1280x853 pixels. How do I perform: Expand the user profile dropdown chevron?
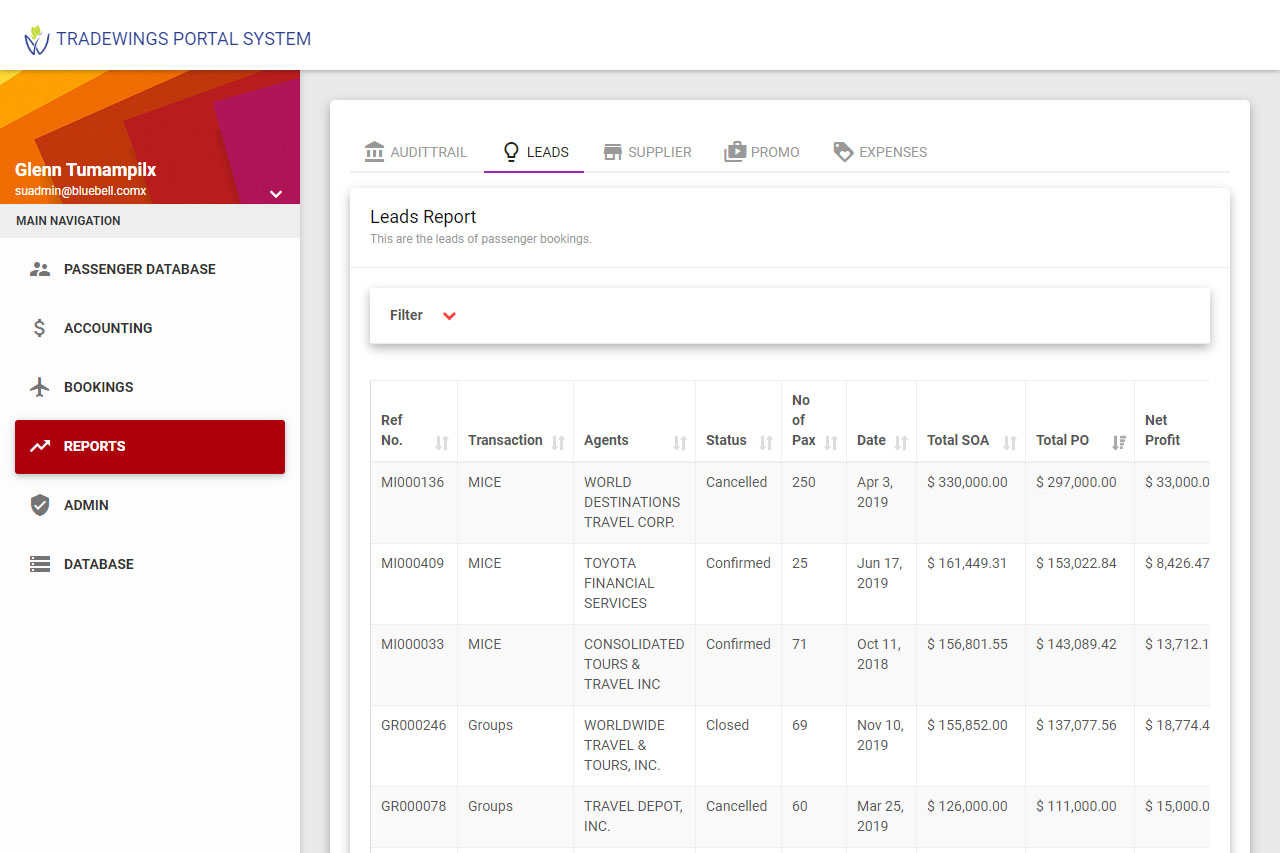[x=276, y=194]
